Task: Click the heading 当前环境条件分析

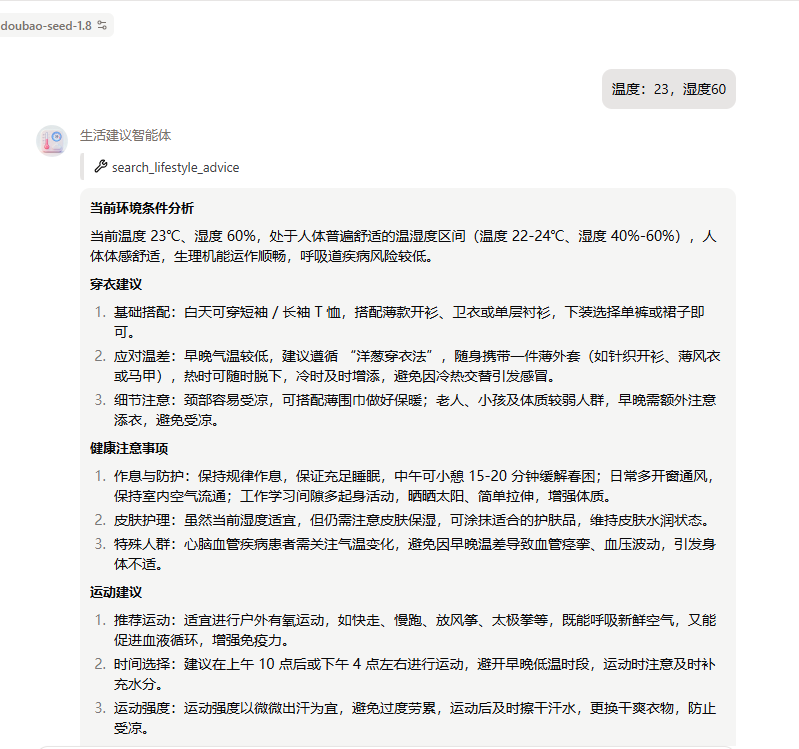Action: tap(142, 208)
